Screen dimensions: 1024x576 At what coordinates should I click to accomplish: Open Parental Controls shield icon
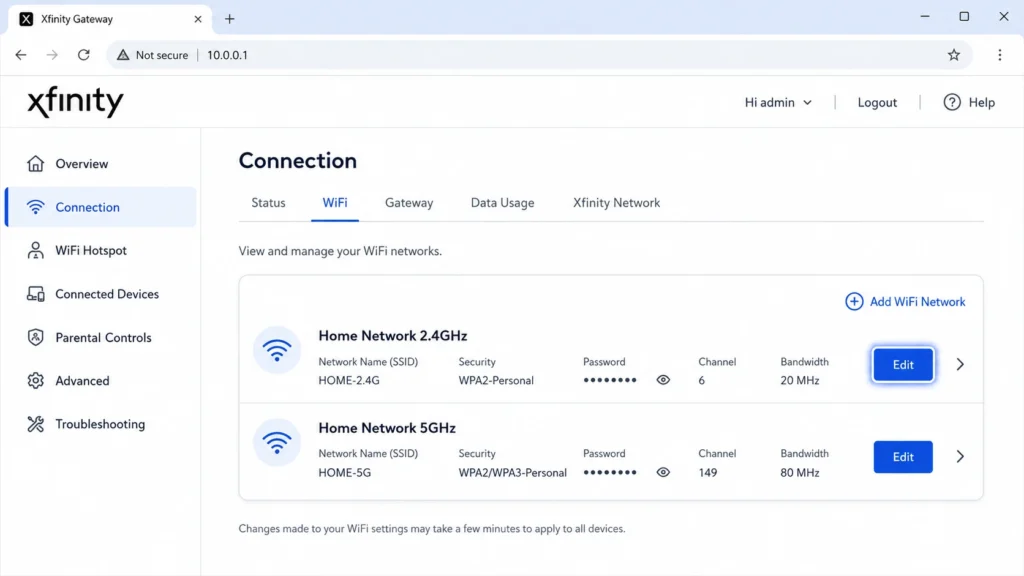[35, 337]
